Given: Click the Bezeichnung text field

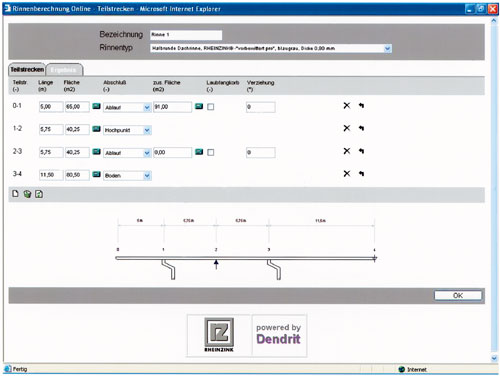Looking at the screenshot, I should [186, 35].
